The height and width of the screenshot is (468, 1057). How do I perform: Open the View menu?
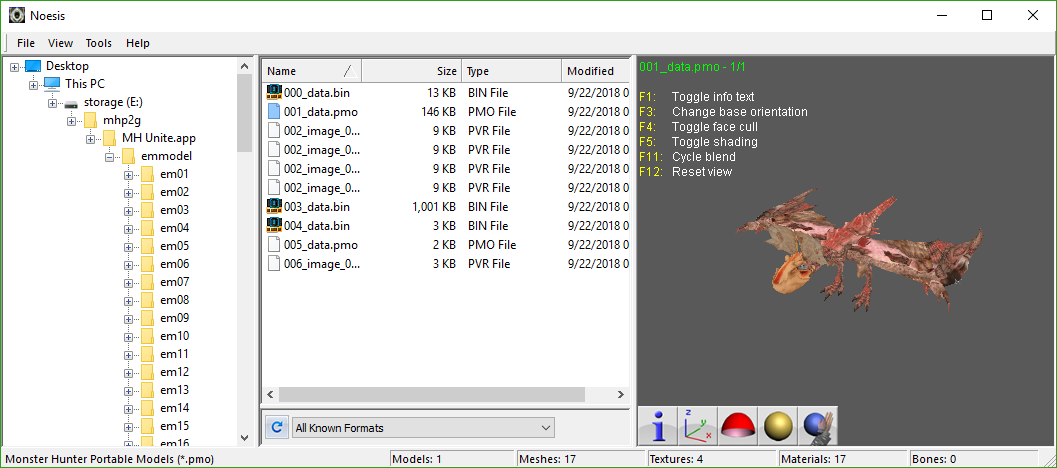pos(60,43)
